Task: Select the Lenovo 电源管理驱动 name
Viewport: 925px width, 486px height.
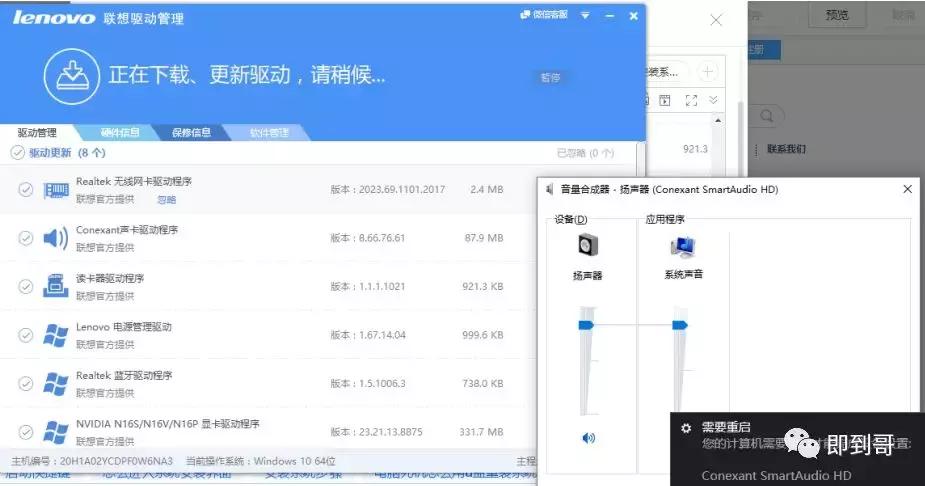Action: (x=124, y=327)
